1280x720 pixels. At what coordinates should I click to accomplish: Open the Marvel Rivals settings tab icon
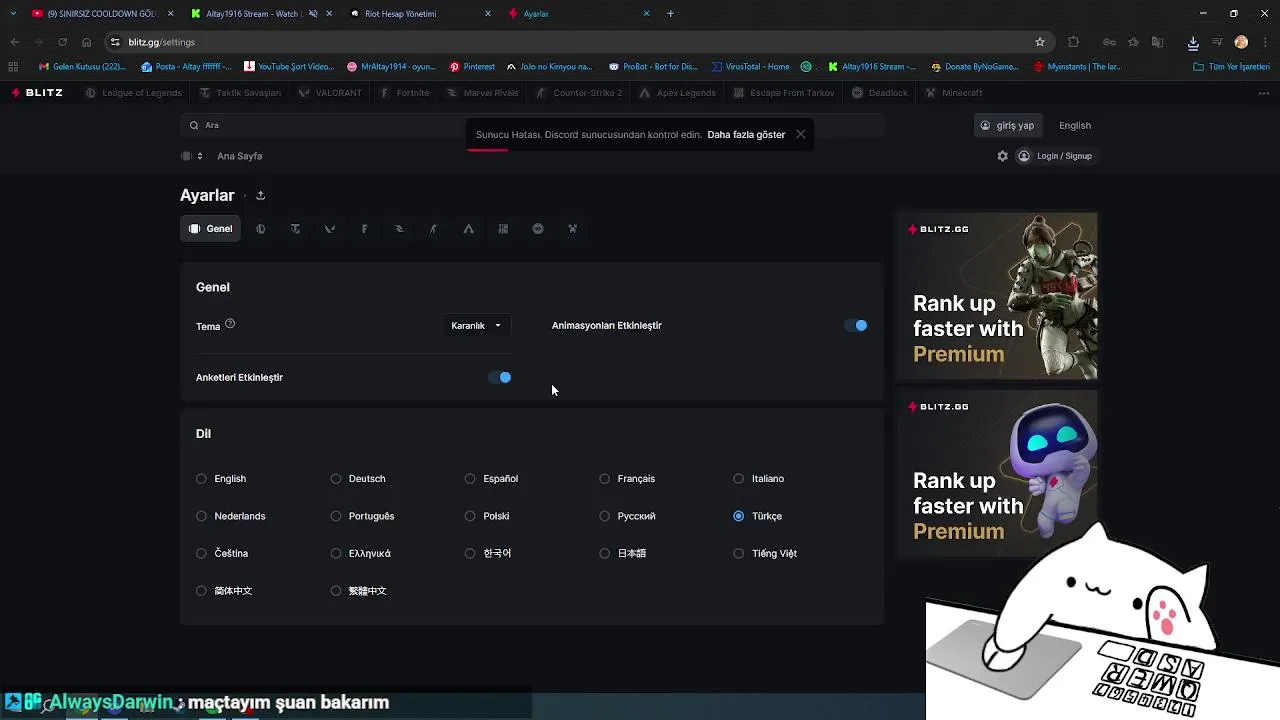pyautogui.click(x=399, y=229)
